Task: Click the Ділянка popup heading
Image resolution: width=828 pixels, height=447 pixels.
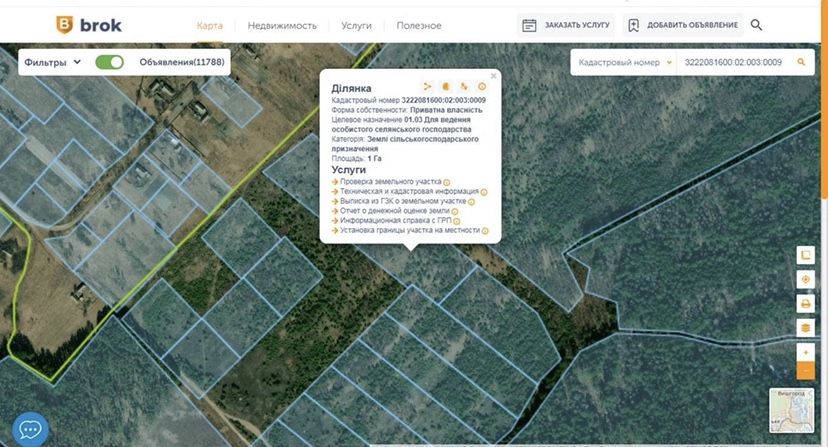Action: [351, 88]
